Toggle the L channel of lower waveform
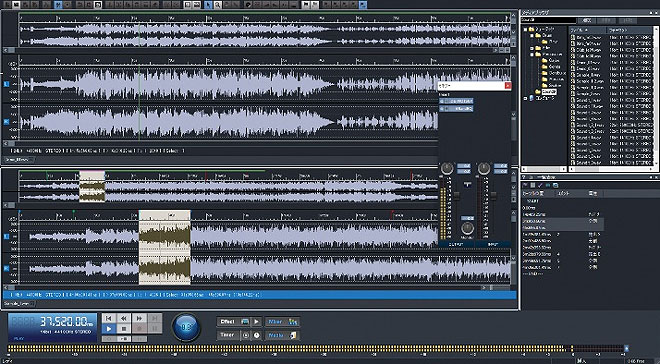This screenshot has height=364, width=660. pos(6,236)
